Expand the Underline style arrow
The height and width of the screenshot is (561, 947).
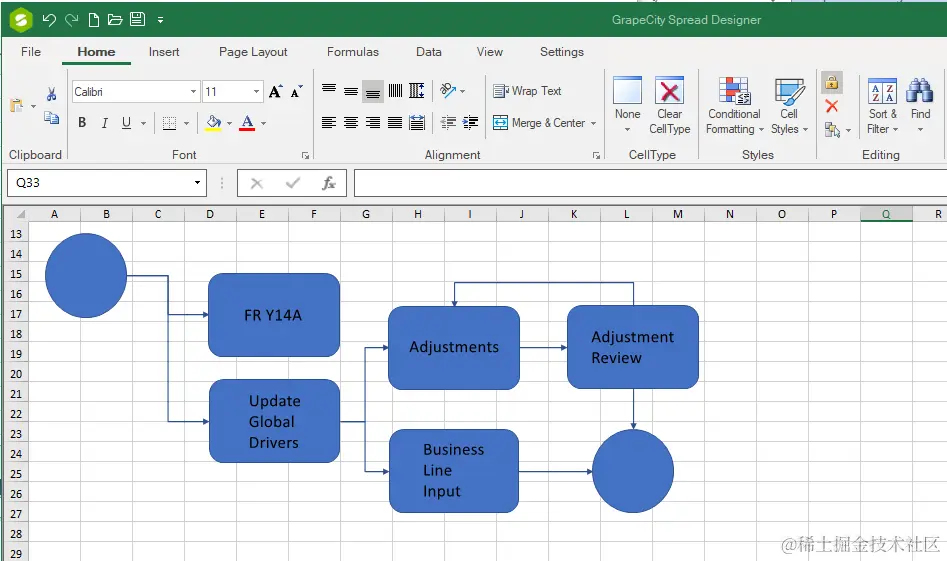click(144, 123)
